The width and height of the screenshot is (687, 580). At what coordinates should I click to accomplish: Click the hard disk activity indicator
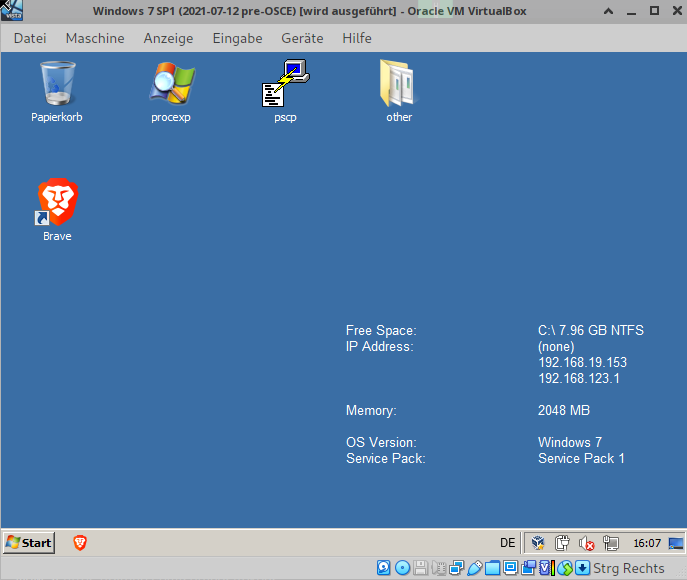[383, 568]
